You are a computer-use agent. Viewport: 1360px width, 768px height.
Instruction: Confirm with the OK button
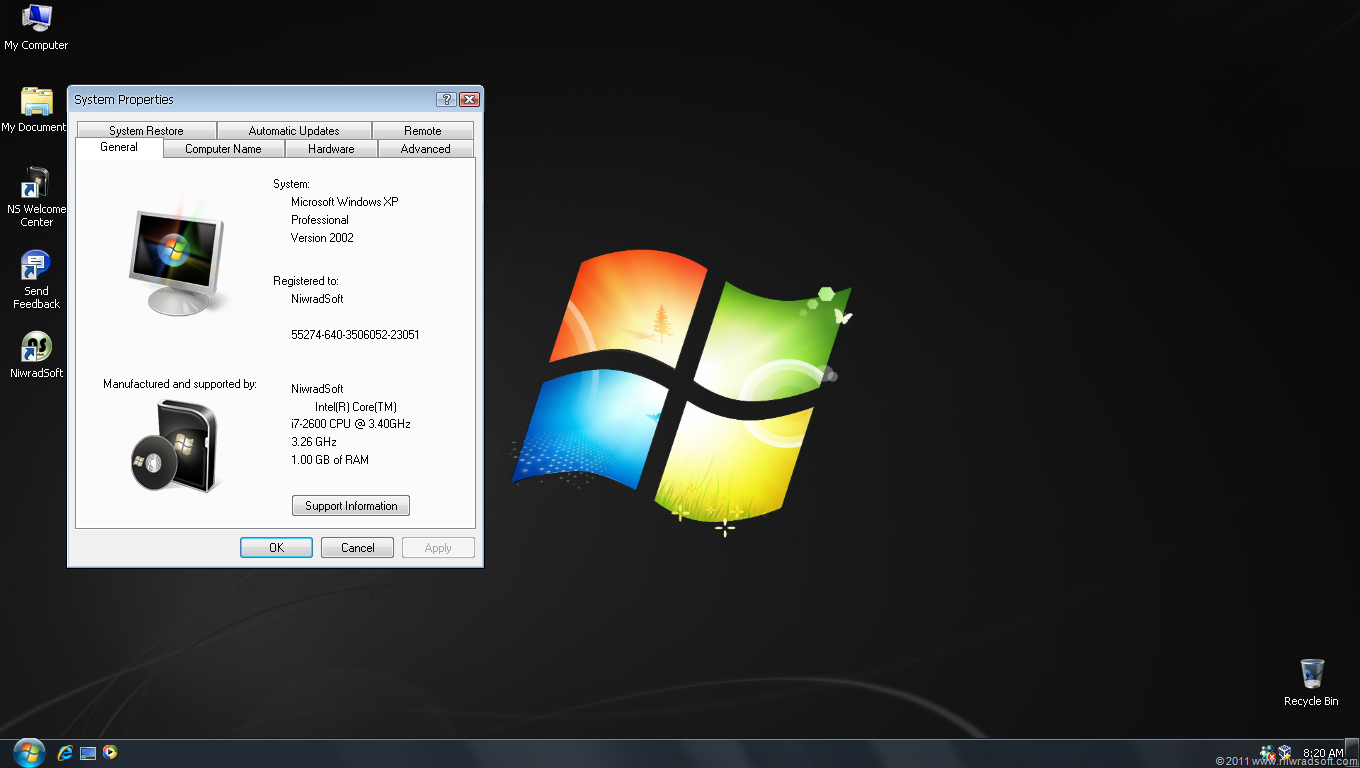pos(277,548)
